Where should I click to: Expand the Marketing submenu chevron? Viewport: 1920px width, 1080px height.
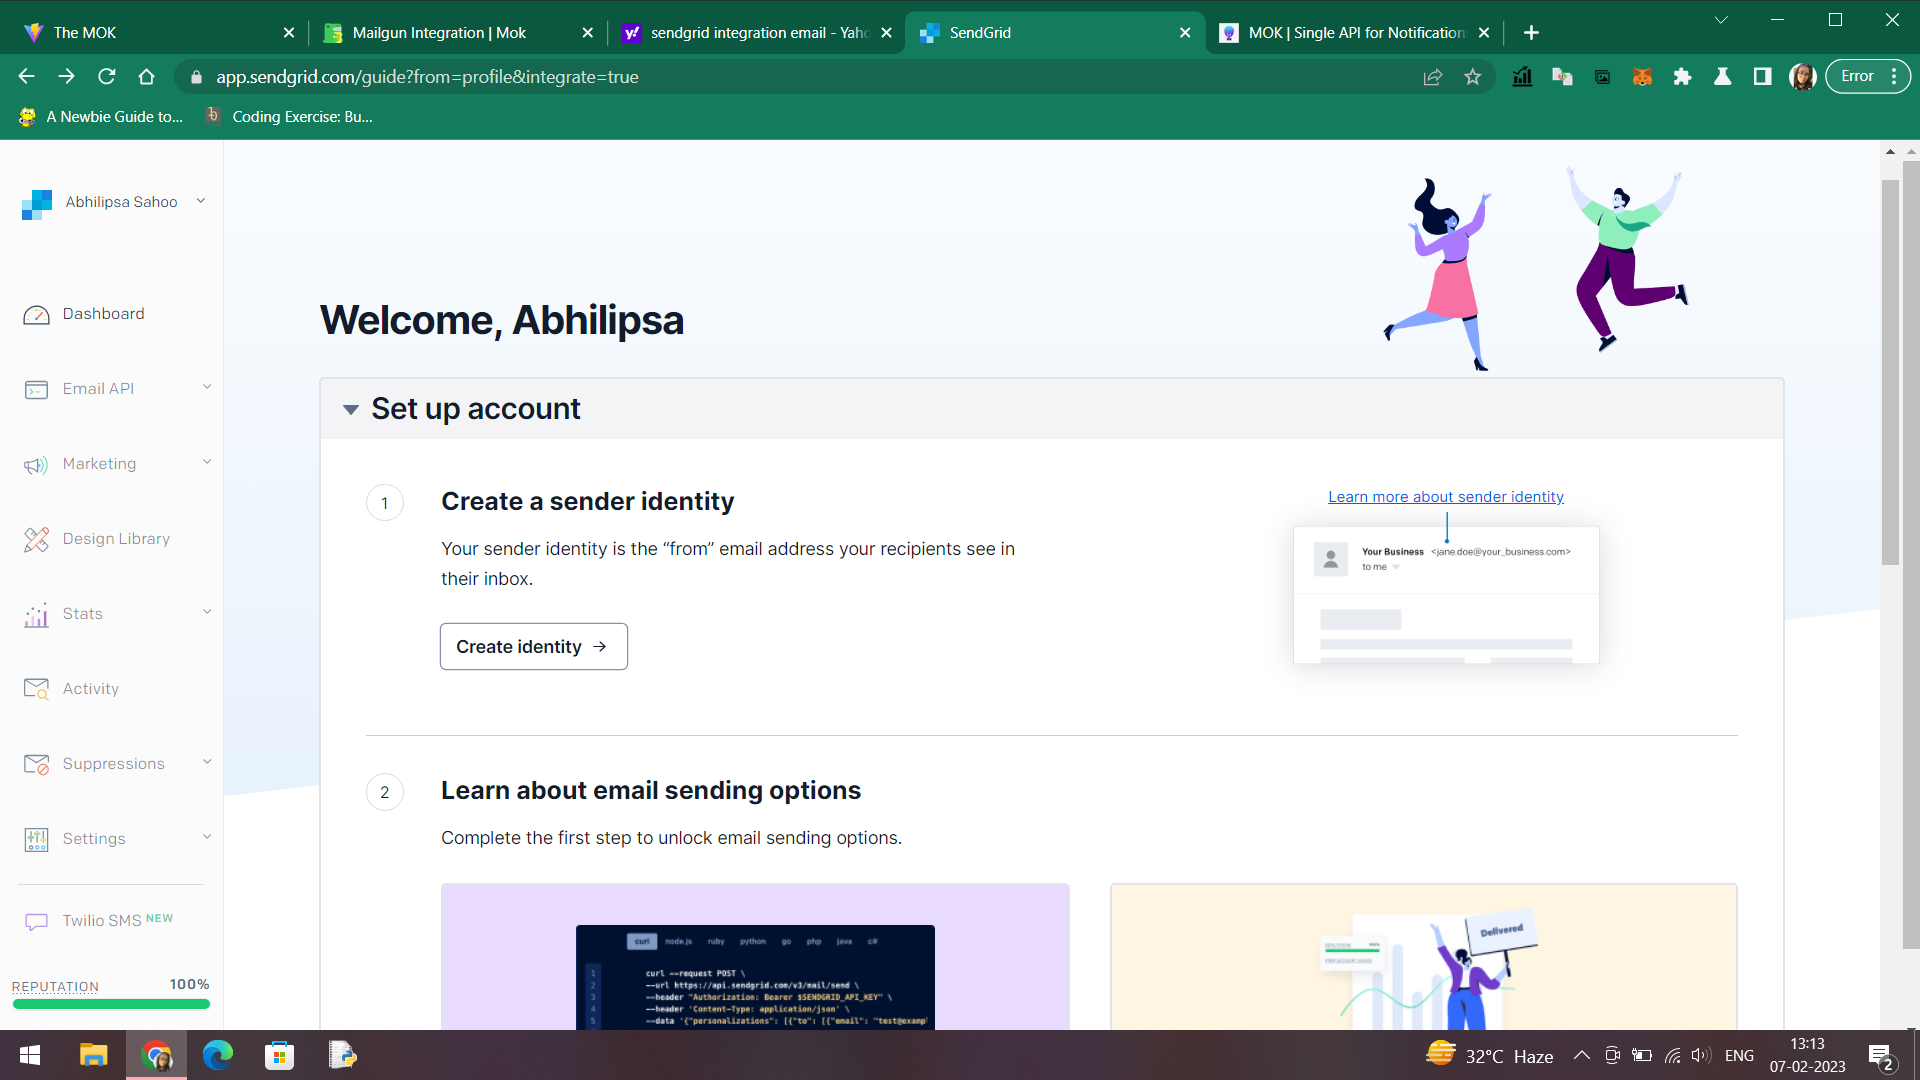pyautogui.click(x=207, y=463)
